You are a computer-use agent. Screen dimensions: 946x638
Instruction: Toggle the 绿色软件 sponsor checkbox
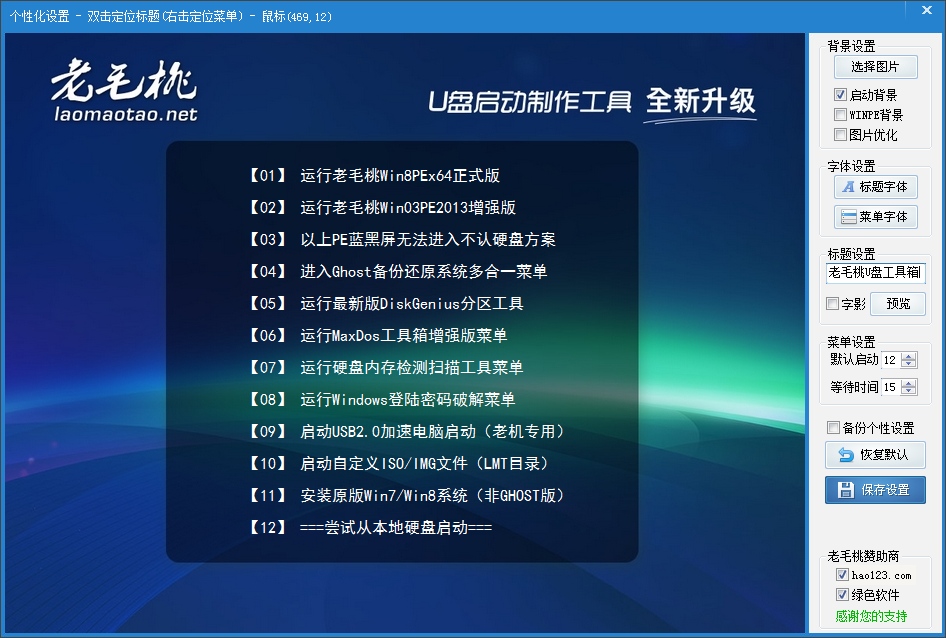[842, 595]
